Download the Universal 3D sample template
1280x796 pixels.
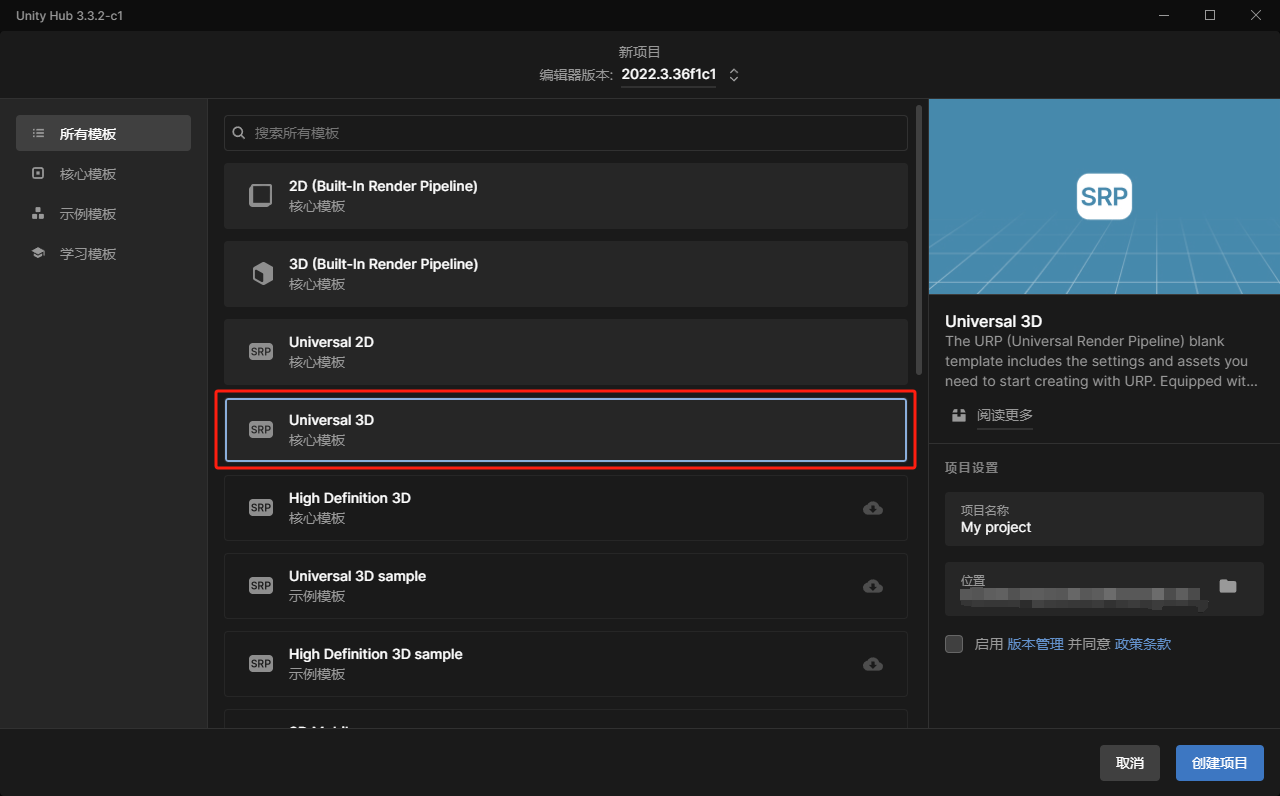873,586
